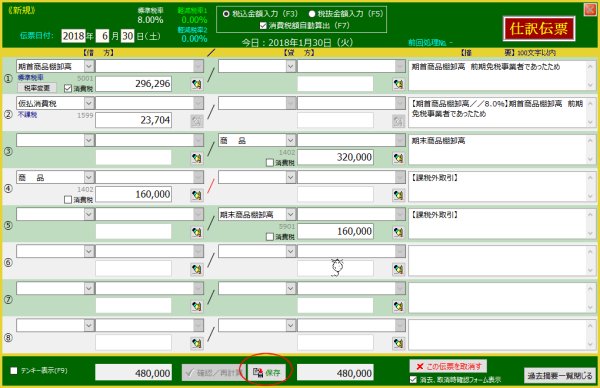The height and width of the screenshot is (388, 600).
Task: Toggle the 消費税額自動算出 (F7) checkbox
Action: point(263,26)
